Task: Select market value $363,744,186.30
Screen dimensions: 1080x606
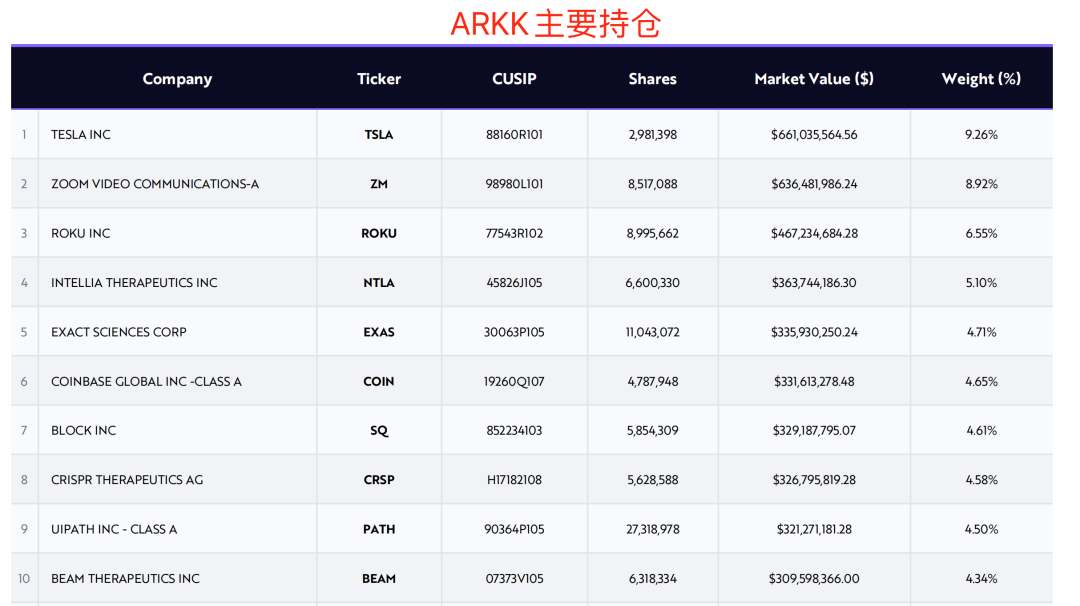Action: pyautogui.click(x=814, y=283)
